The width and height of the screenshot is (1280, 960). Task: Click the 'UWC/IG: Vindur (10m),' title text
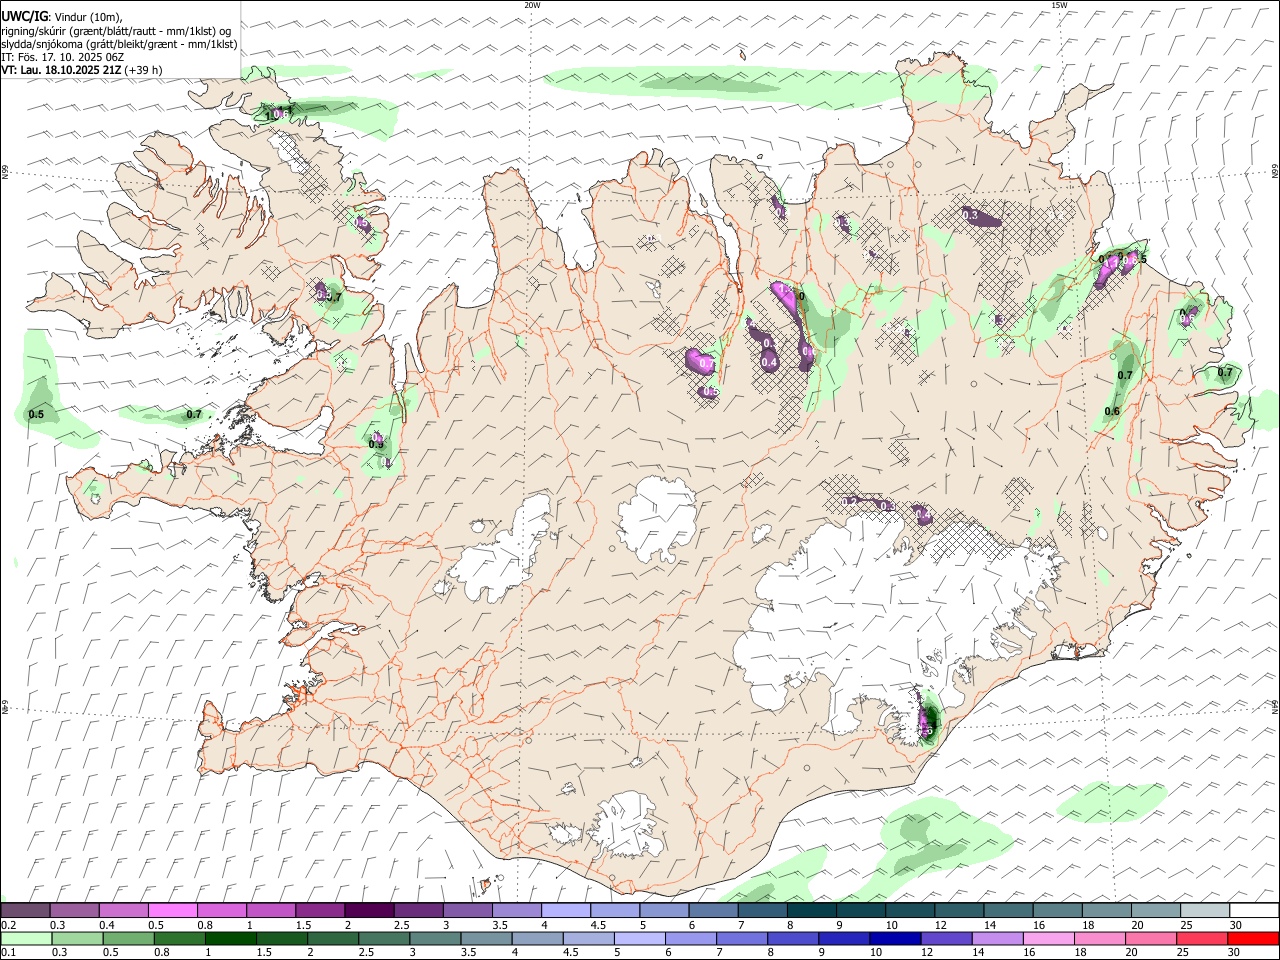pos(62,17)
